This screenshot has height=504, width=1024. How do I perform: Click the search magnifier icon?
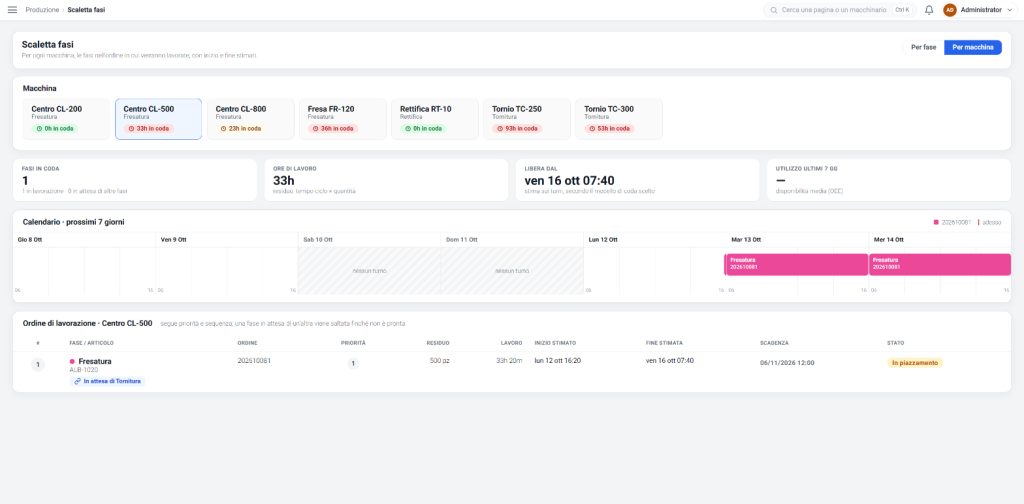point(774,10)
